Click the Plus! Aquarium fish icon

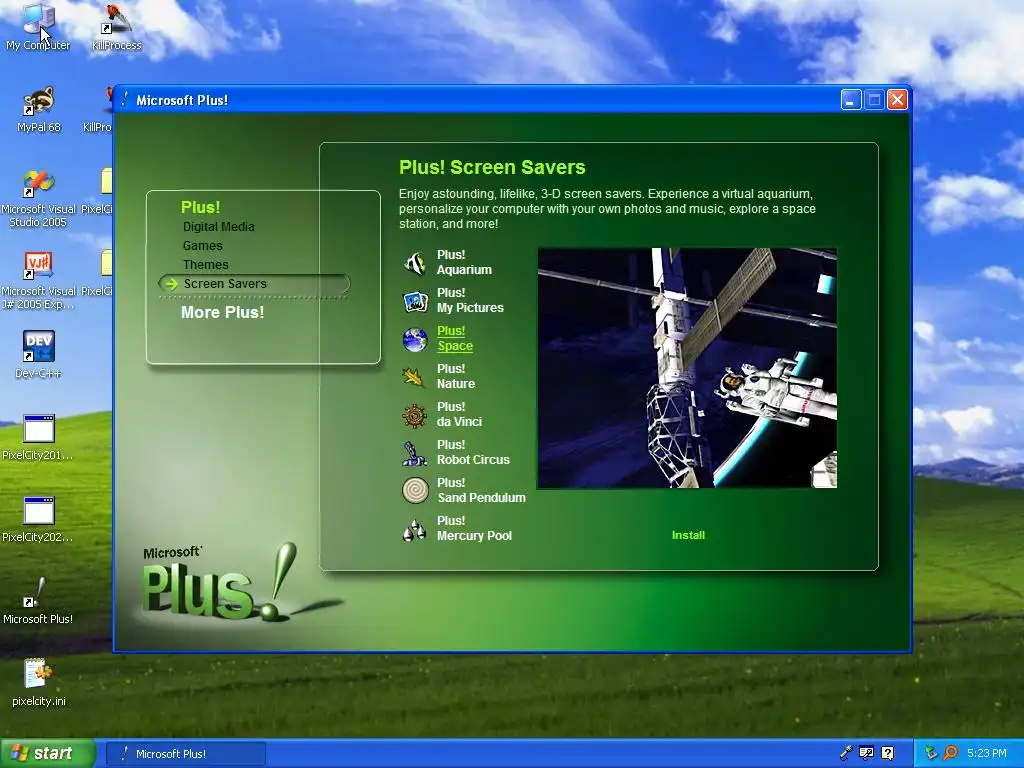pyautogui.click(x=415, y=263)
